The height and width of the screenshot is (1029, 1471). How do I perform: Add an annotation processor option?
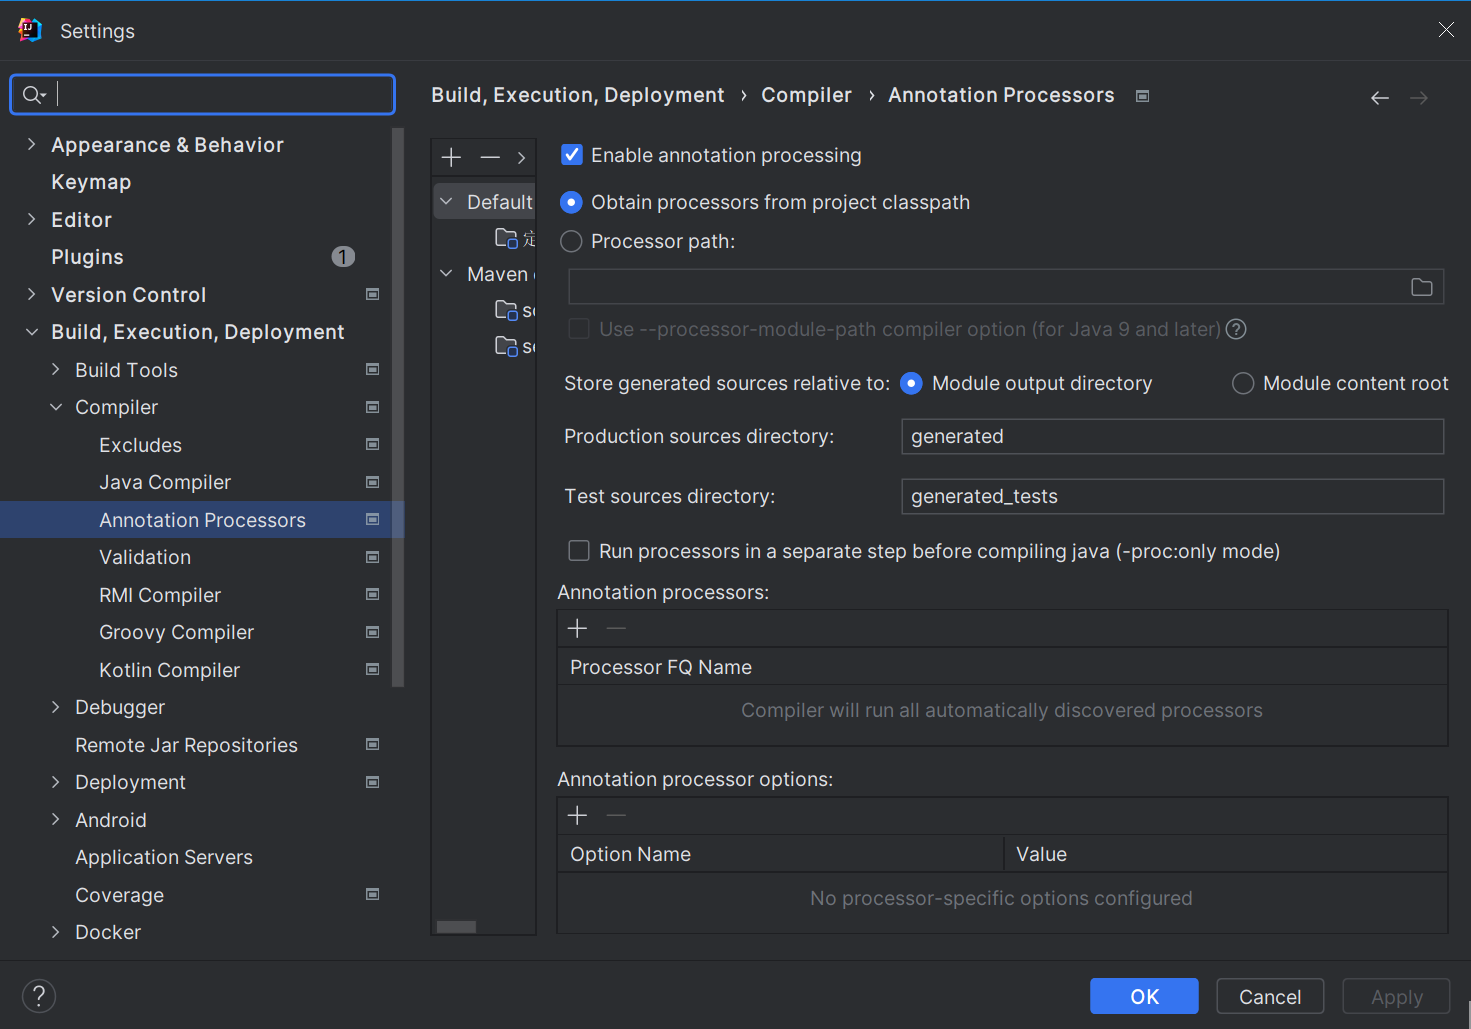coord(577,815)
